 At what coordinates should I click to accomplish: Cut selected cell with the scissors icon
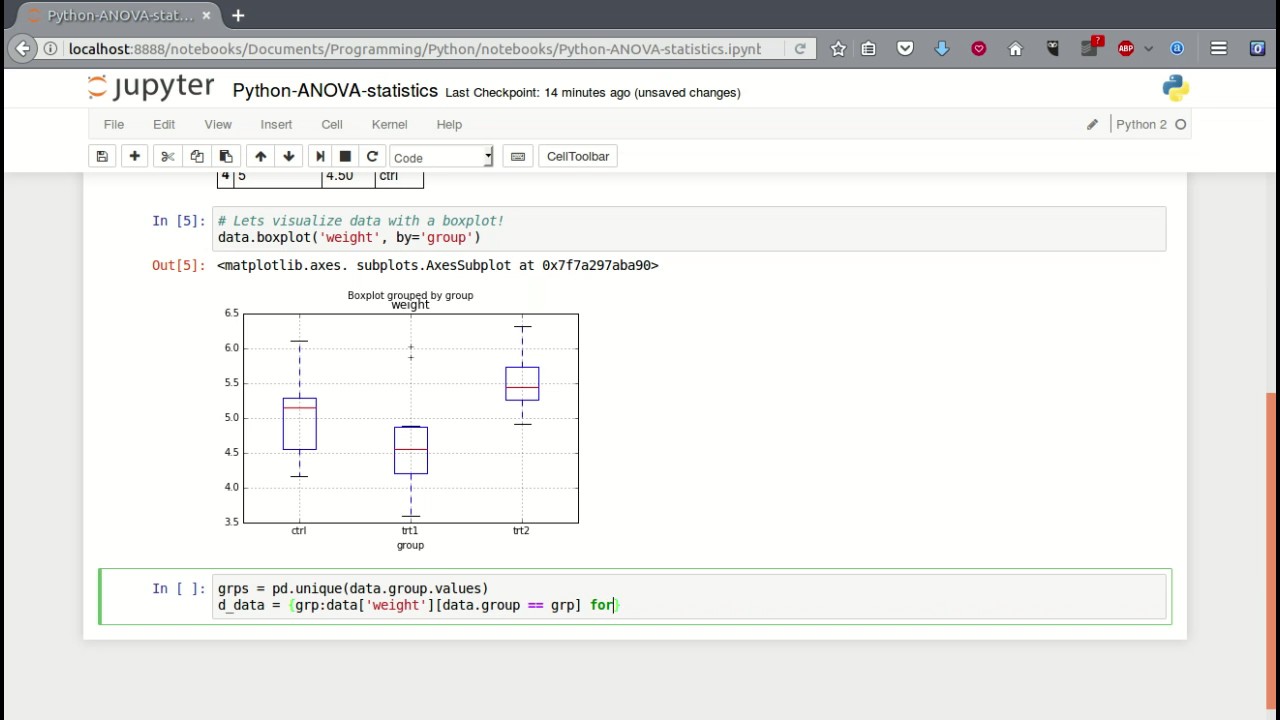click(x=168, y=156)
